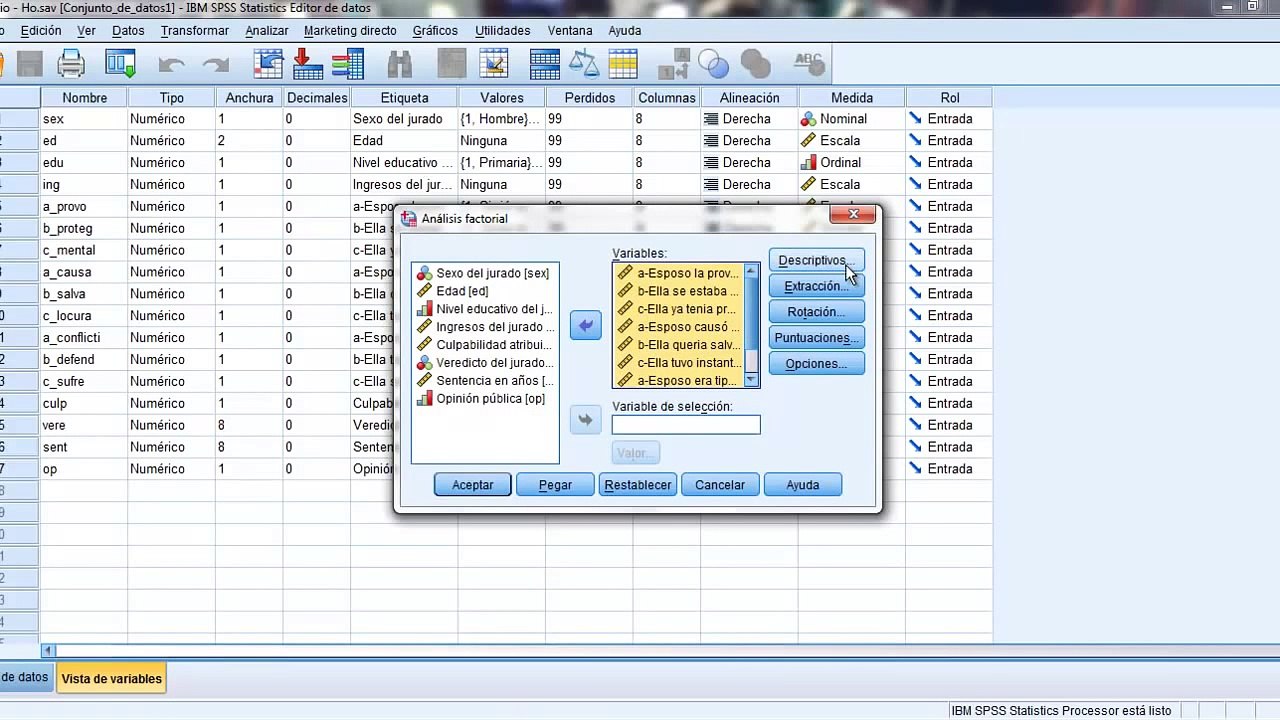The image size is (1280, 720).
Task: Click the blue left arrow move-variable button
Action: click(586, 325)
